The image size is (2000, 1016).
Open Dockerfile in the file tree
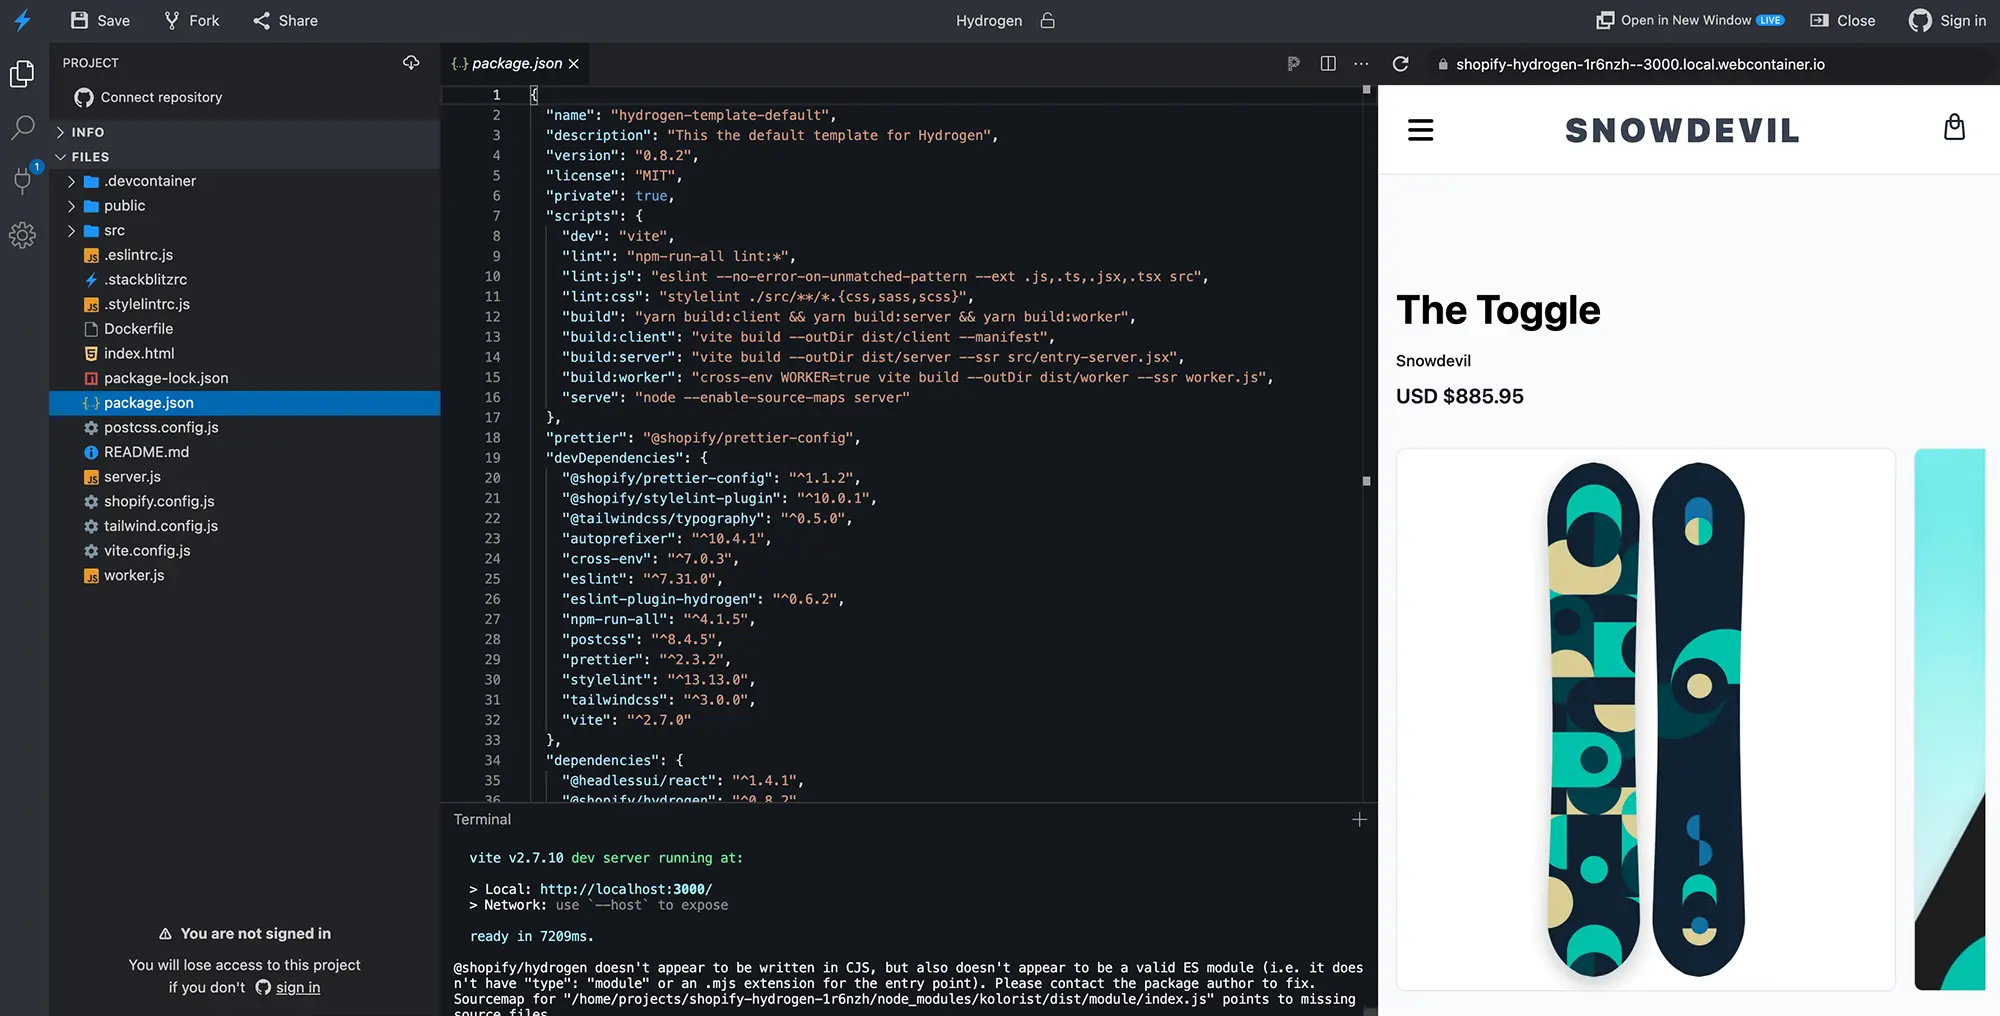pos(244,329)
